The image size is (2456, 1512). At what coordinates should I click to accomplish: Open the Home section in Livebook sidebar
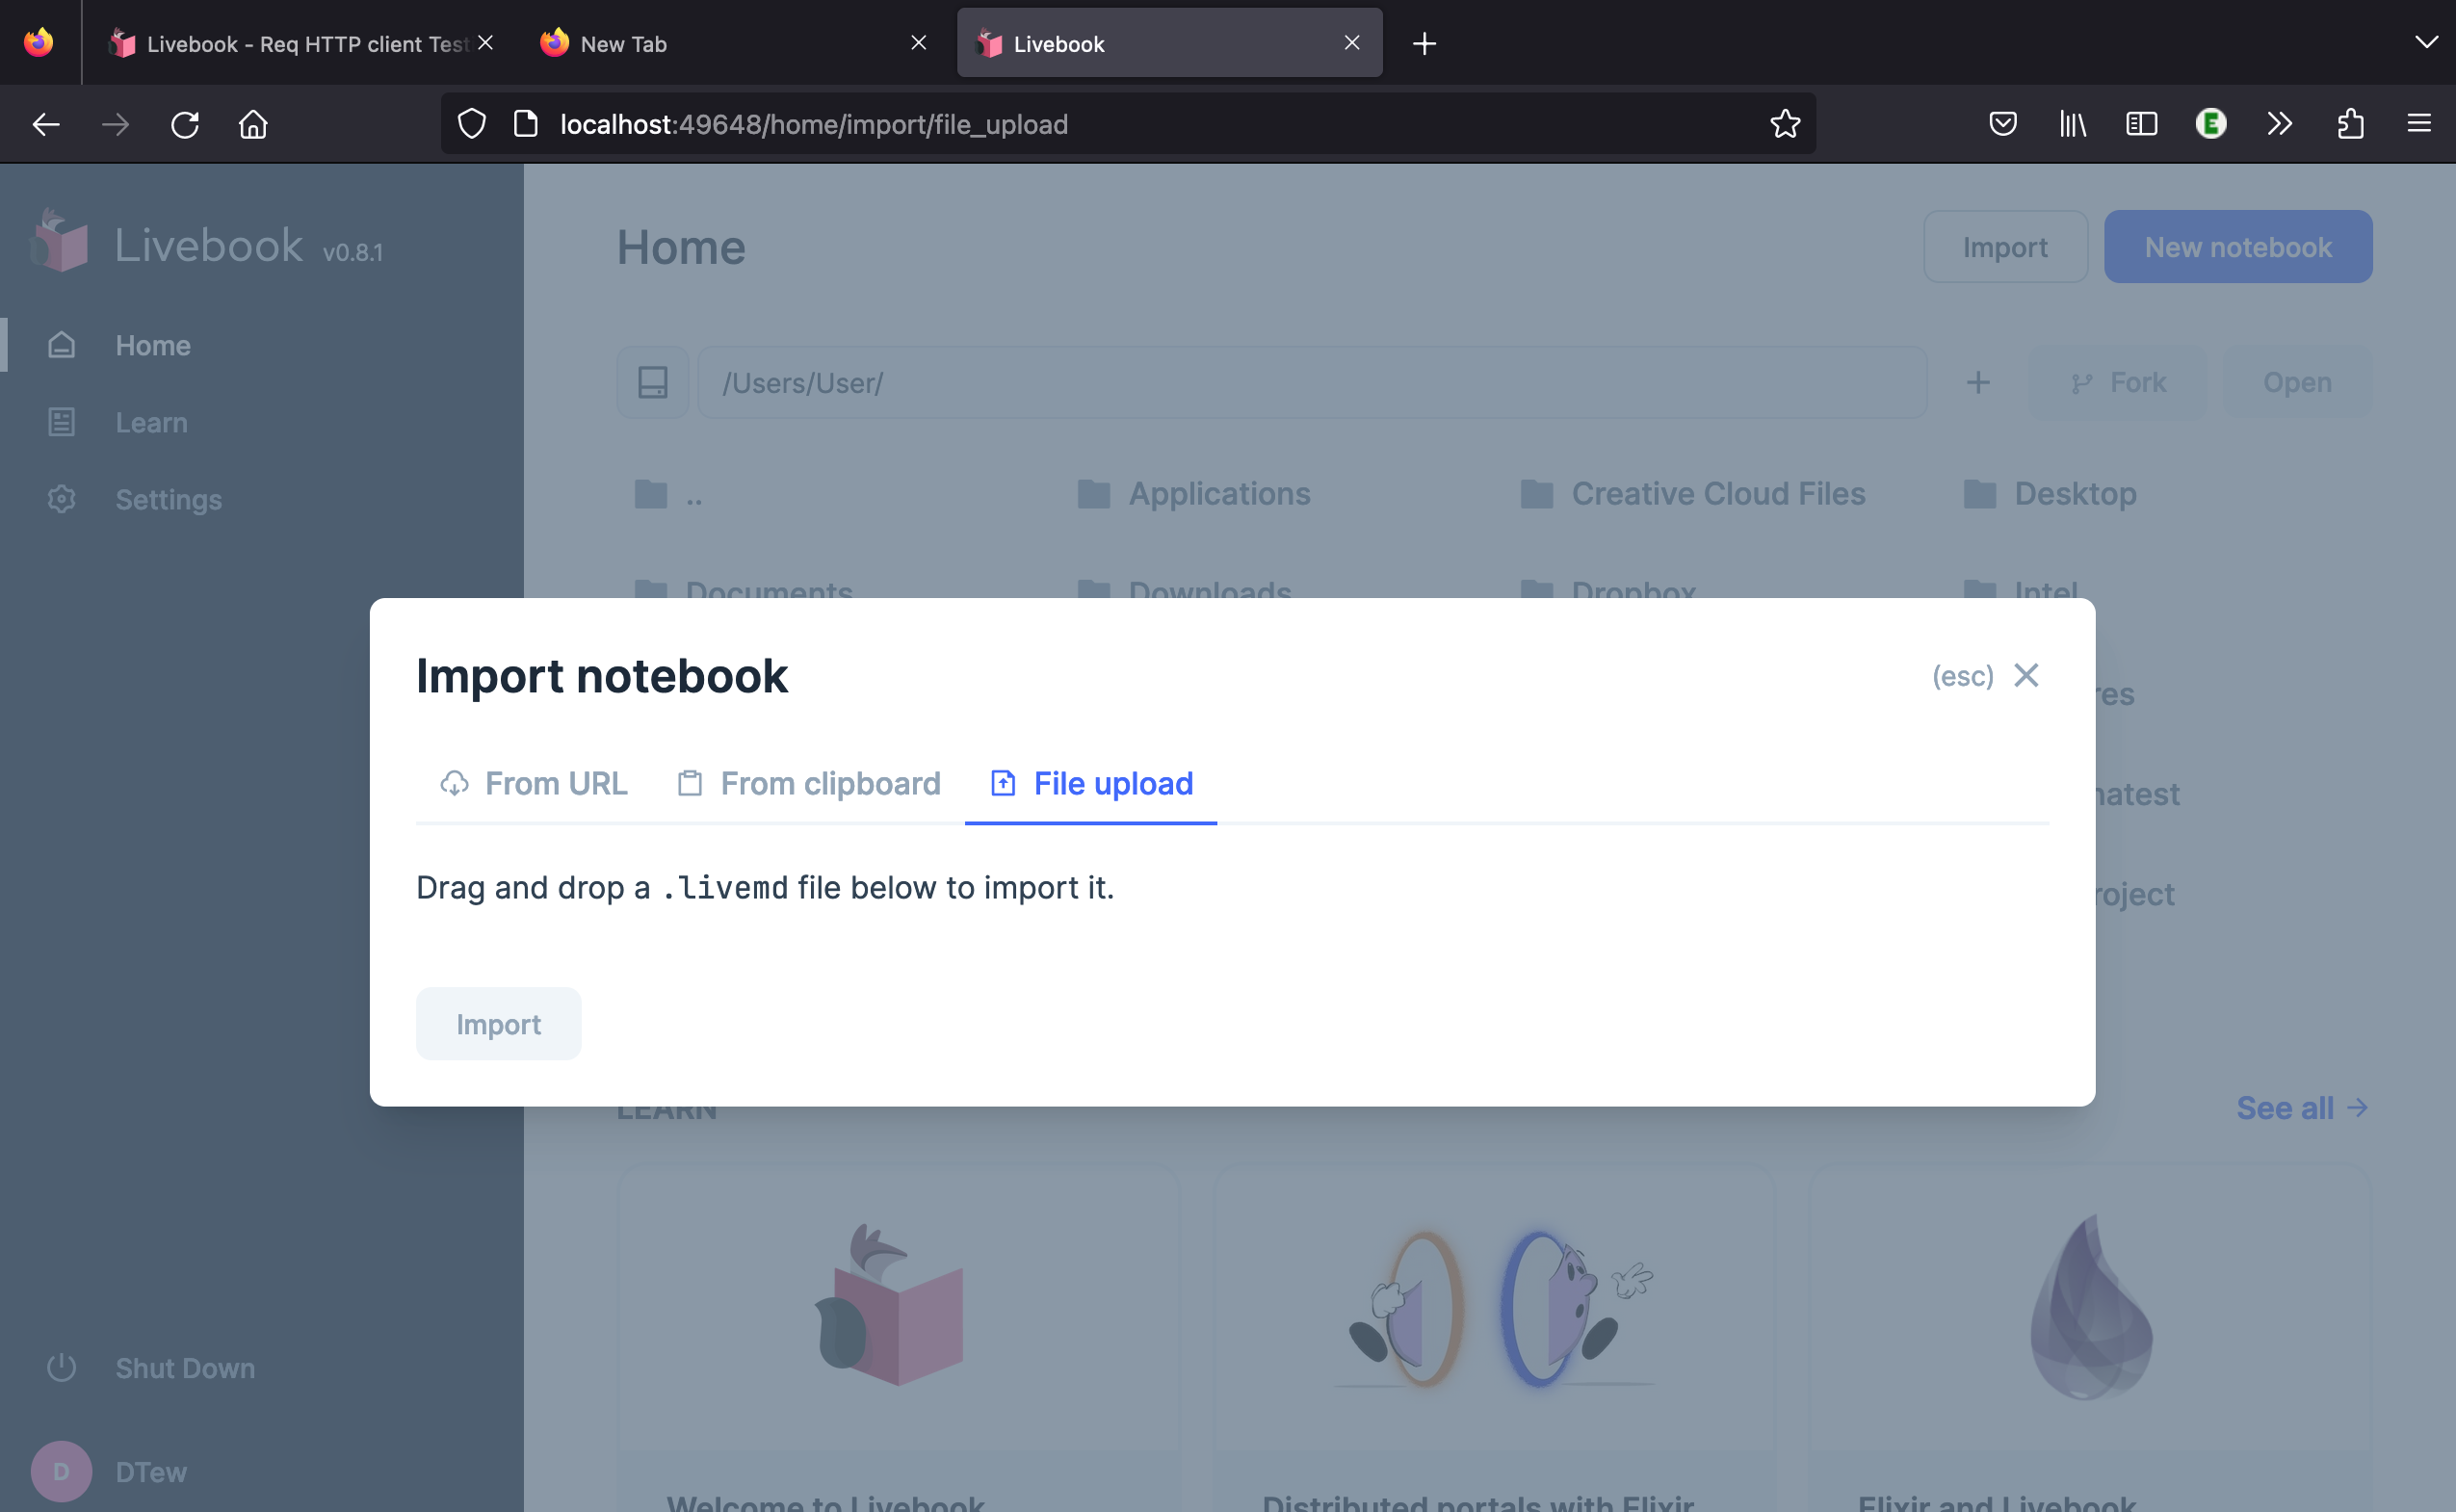click(152, 345)
